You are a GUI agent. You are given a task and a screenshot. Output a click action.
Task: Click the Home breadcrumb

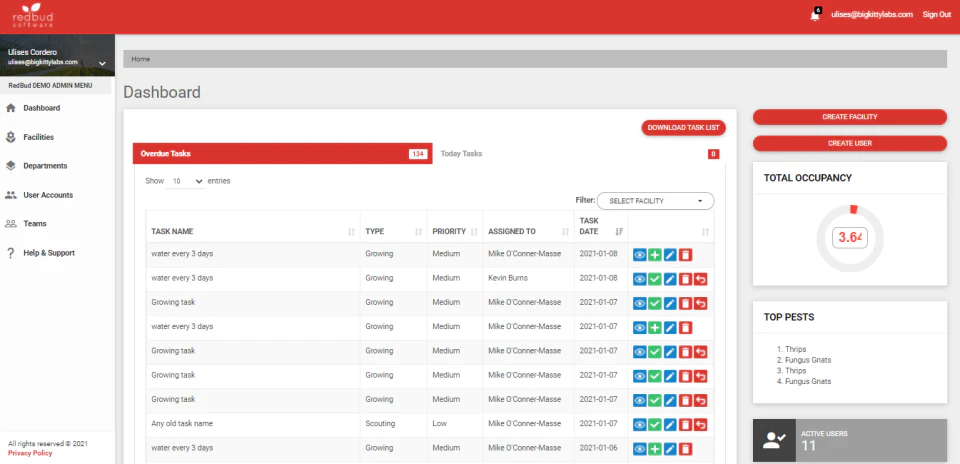[x=140, y=59]
